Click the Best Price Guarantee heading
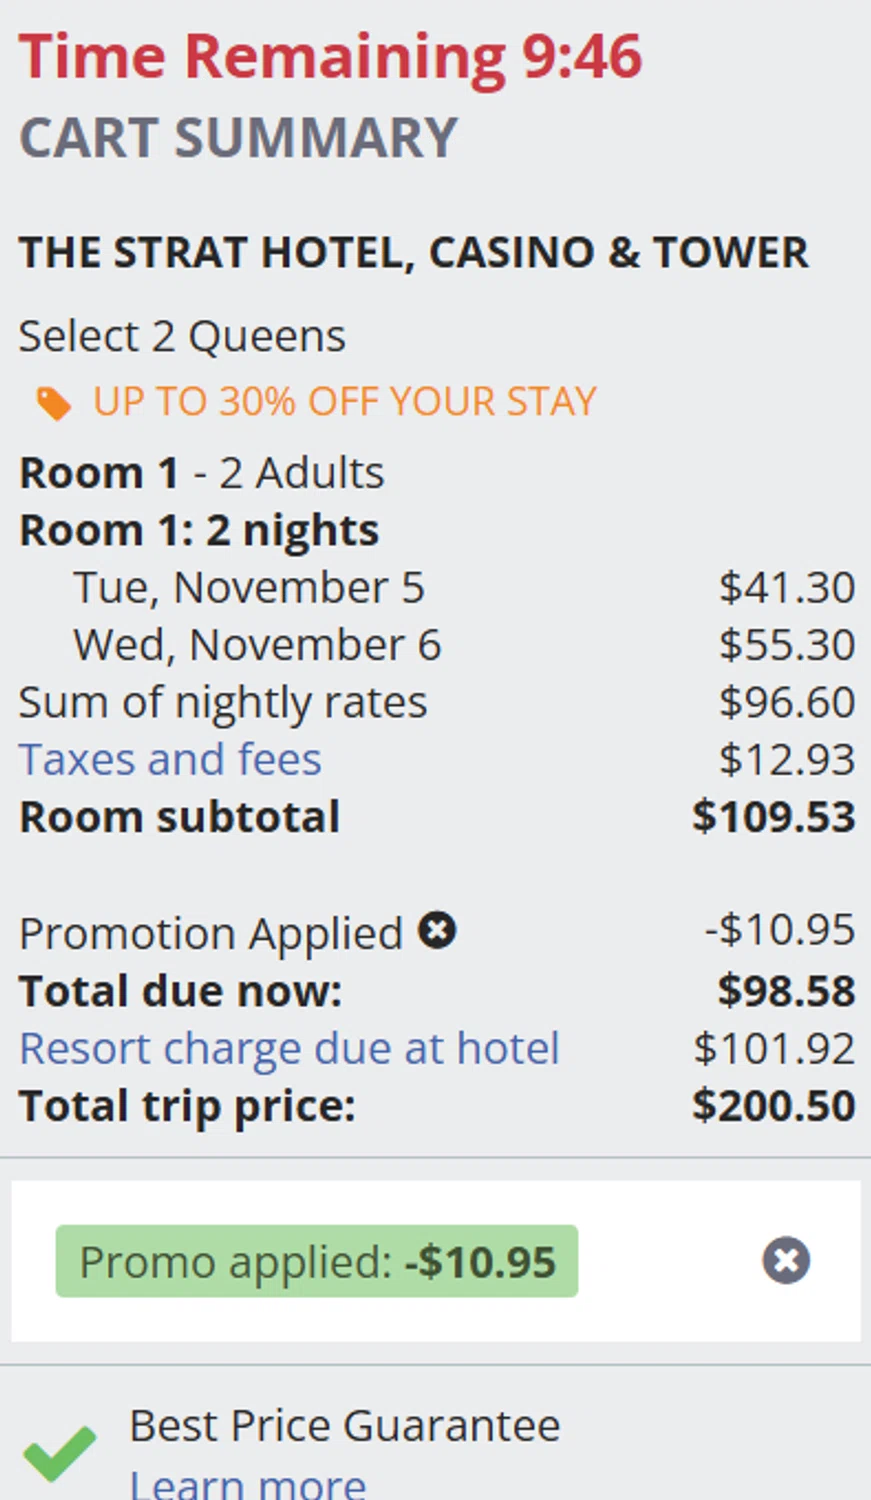Viewport: 871px width, 1500px height. [344, 1426]
